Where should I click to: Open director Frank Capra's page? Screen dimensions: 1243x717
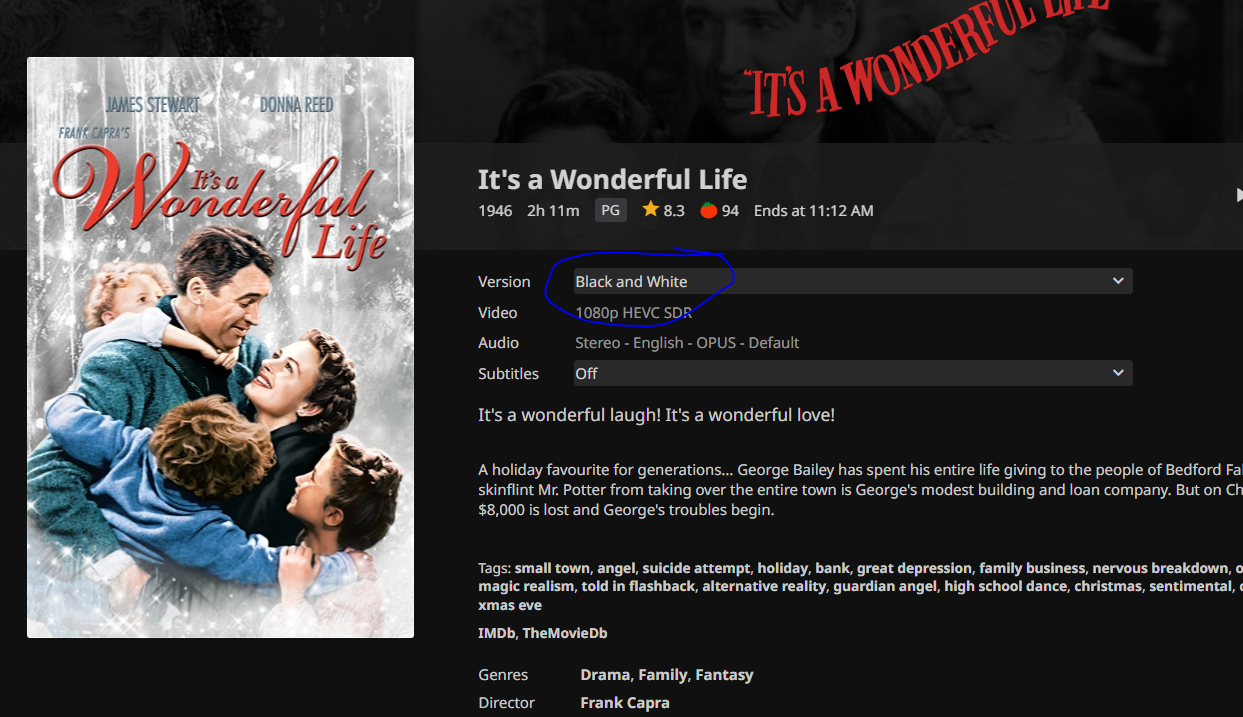[x=625, y=703]
